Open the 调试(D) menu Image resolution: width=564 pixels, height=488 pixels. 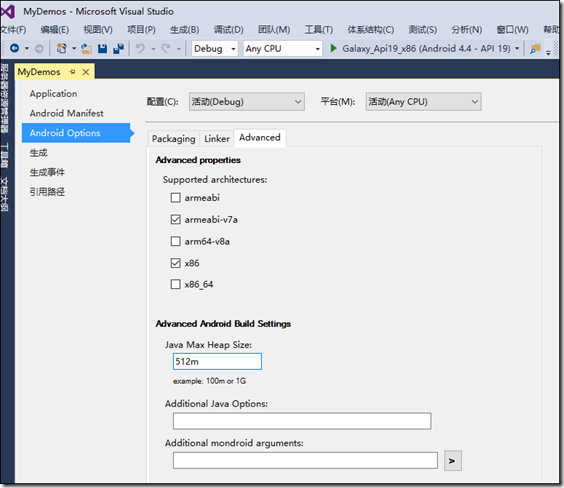click(x=228, y=29)
